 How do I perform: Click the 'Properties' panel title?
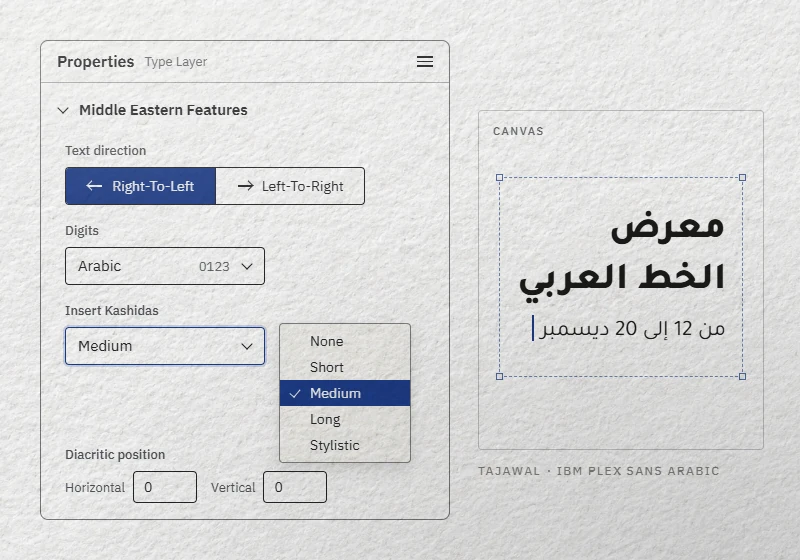pos(95,62)
